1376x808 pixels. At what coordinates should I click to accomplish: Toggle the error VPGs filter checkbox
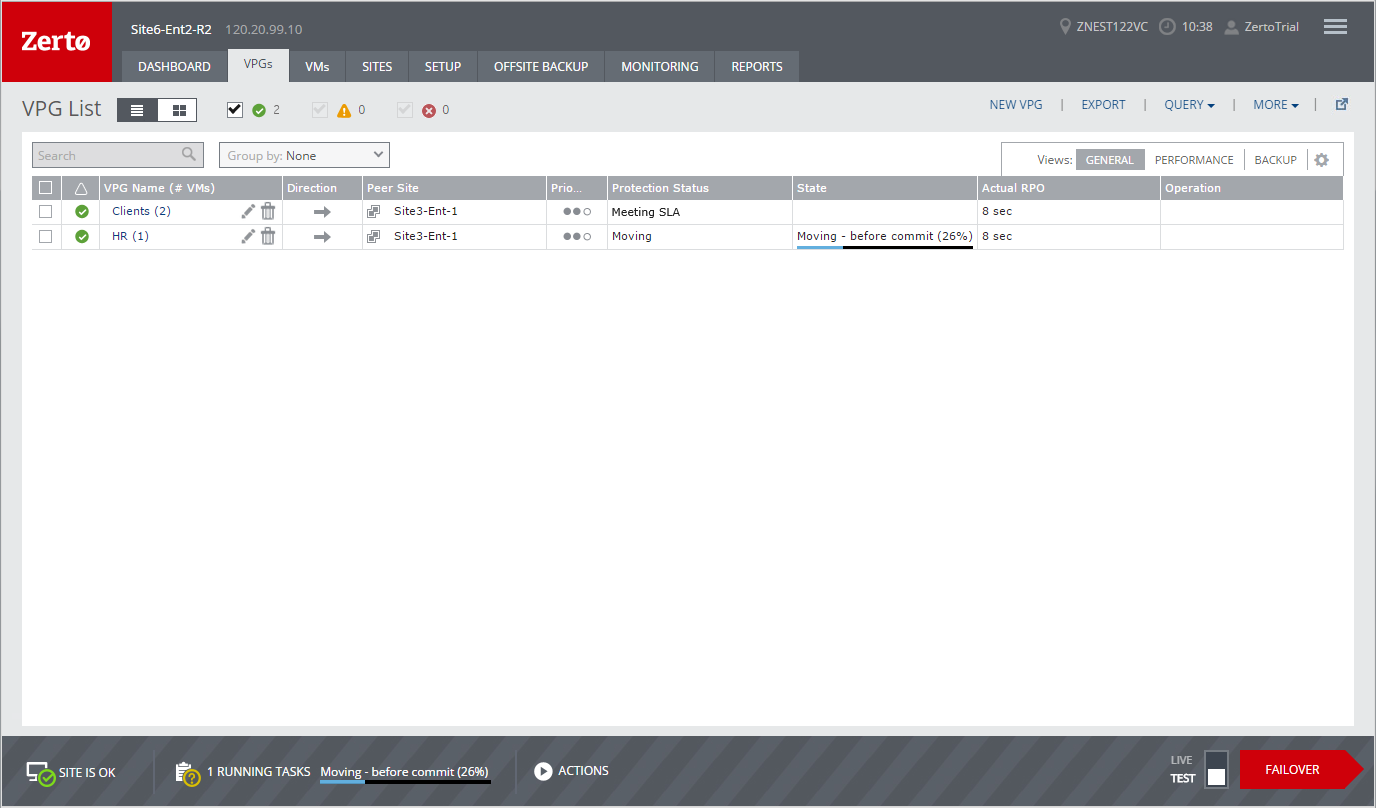pos(405,110)
